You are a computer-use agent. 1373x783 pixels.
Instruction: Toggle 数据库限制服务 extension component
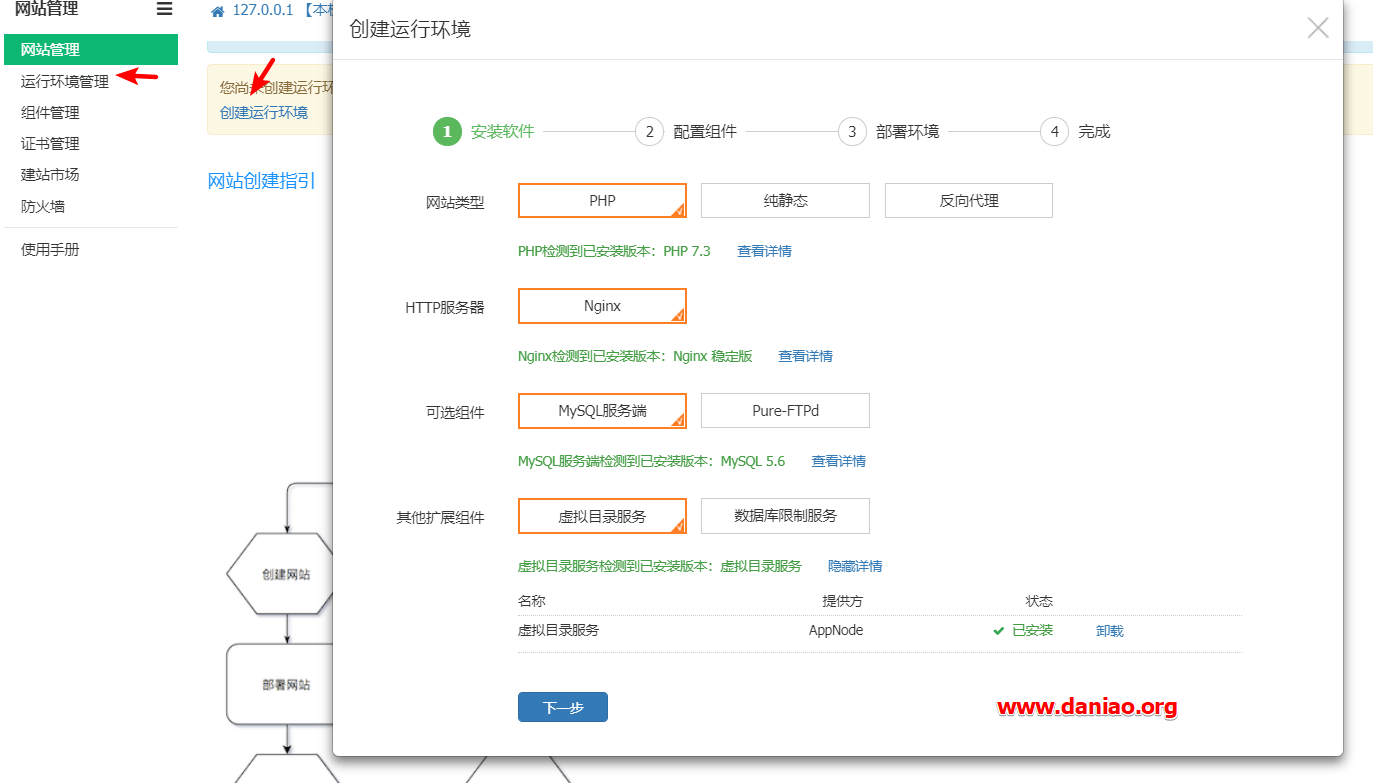coord(785,516)
